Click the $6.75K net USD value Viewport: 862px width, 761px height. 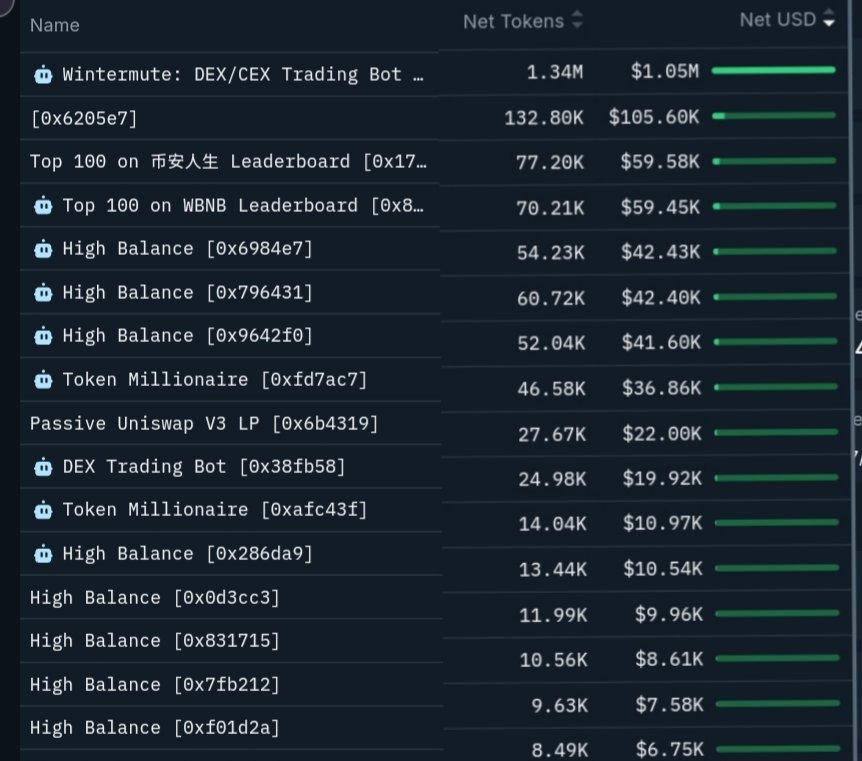670,749
